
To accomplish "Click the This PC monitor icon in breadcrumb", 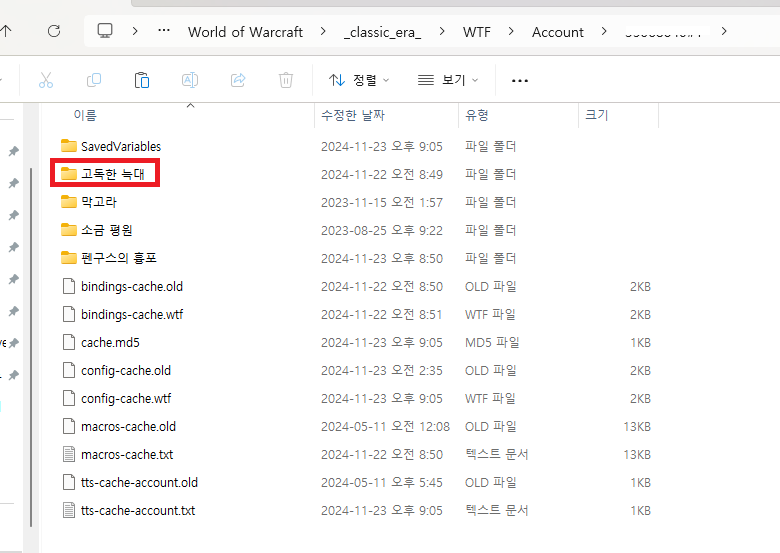I will coord(104,31).
